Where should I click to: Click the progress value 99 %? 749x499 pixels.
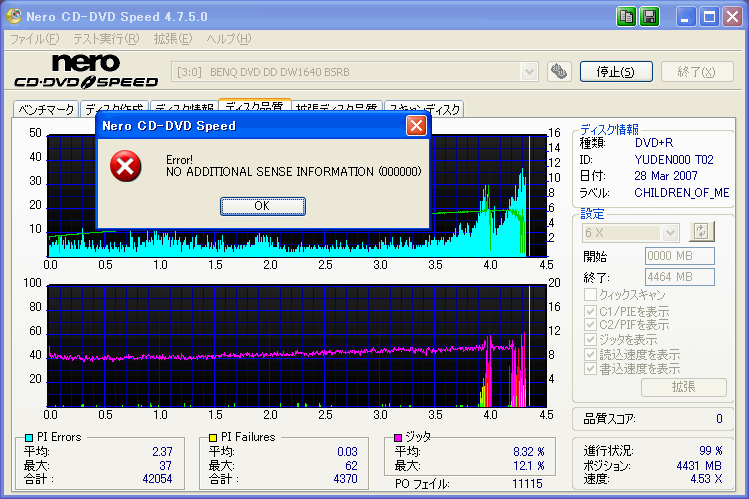click(711, 451)
